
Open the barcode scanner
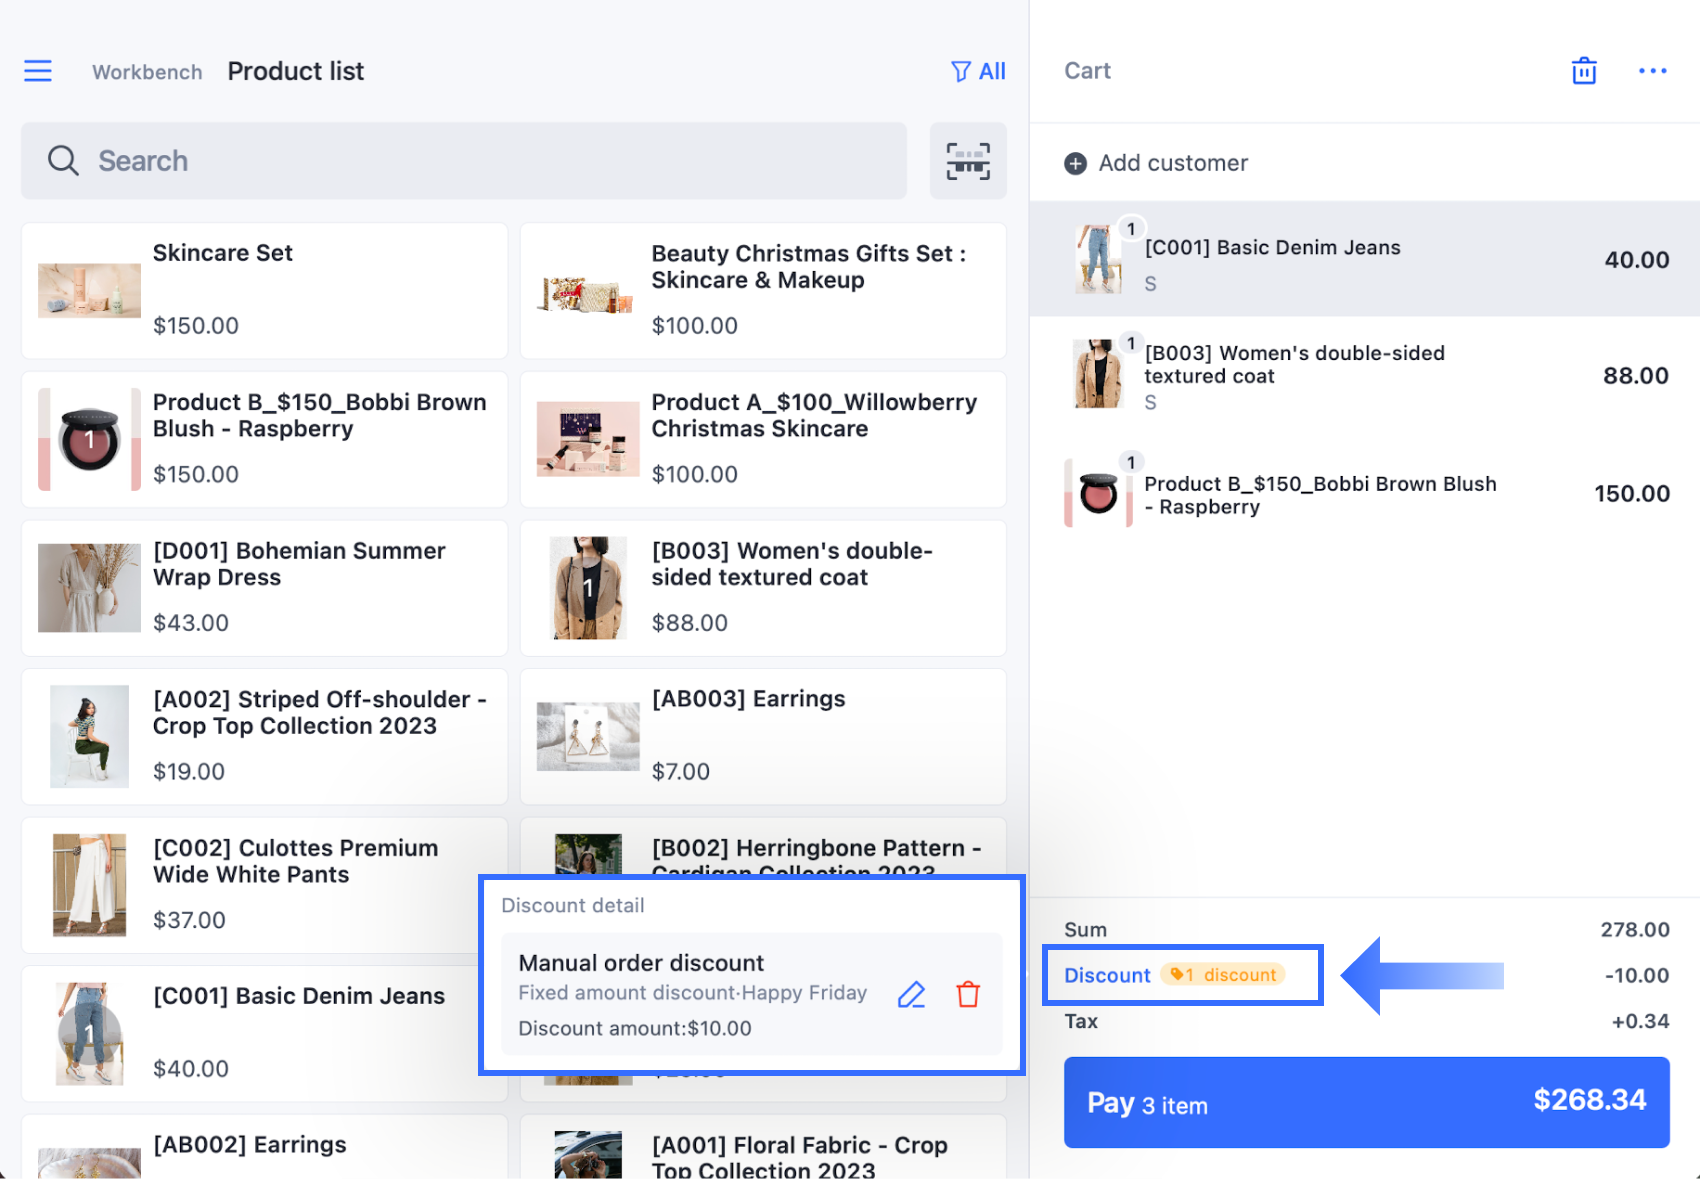968,161
